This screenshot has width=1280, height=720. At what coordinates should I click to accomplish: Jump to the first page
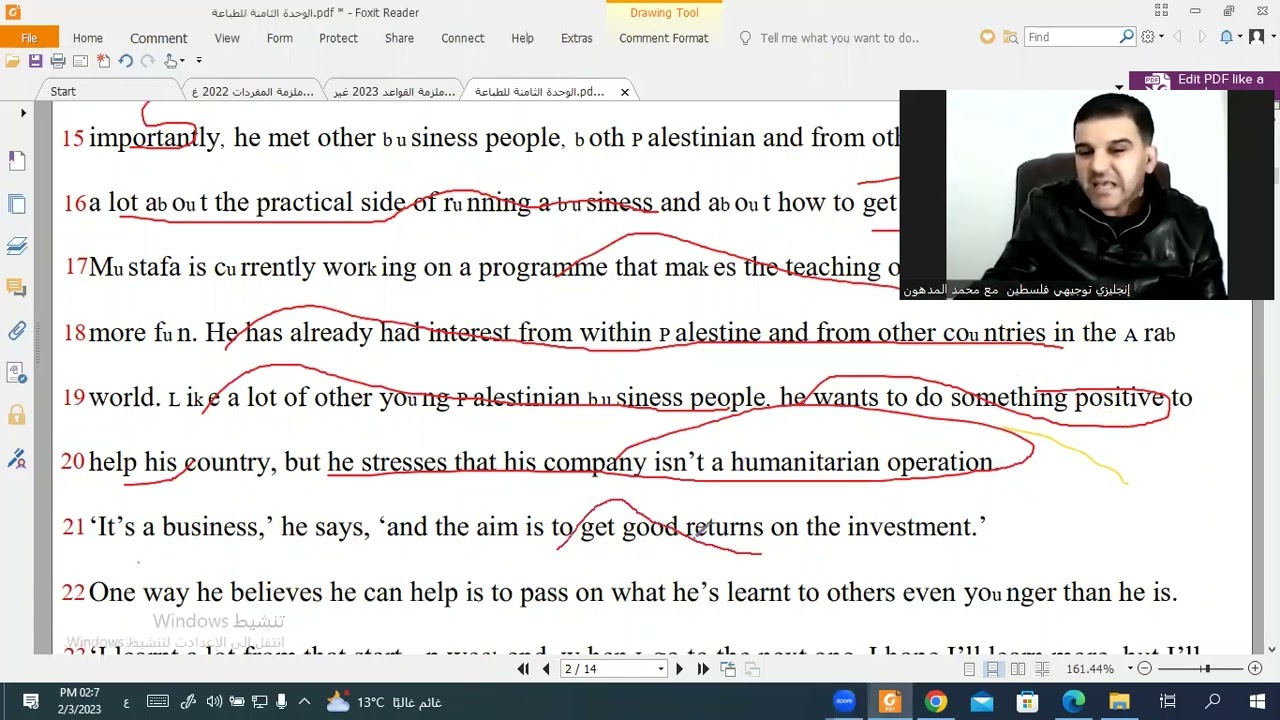point(523,669)
